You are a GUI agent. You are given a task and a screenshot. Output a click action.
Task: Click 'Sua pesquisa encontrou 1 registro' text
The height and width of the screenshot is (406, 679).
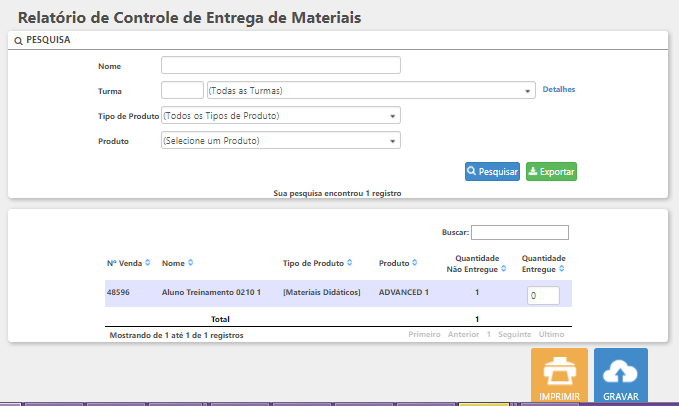(x=337, y=193)
